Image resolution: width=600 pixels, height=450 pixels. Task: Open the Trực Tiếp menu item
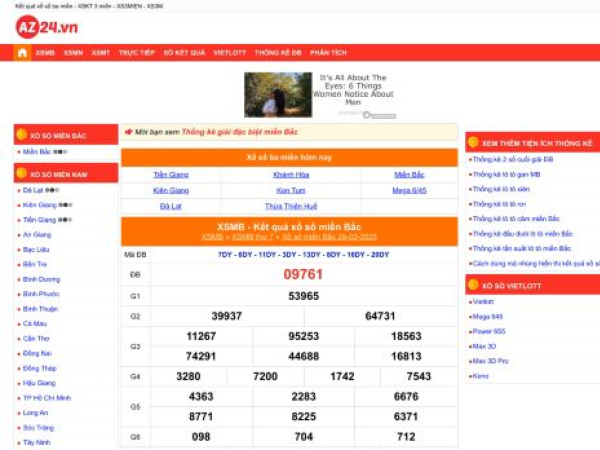click(x=135, y=52)
